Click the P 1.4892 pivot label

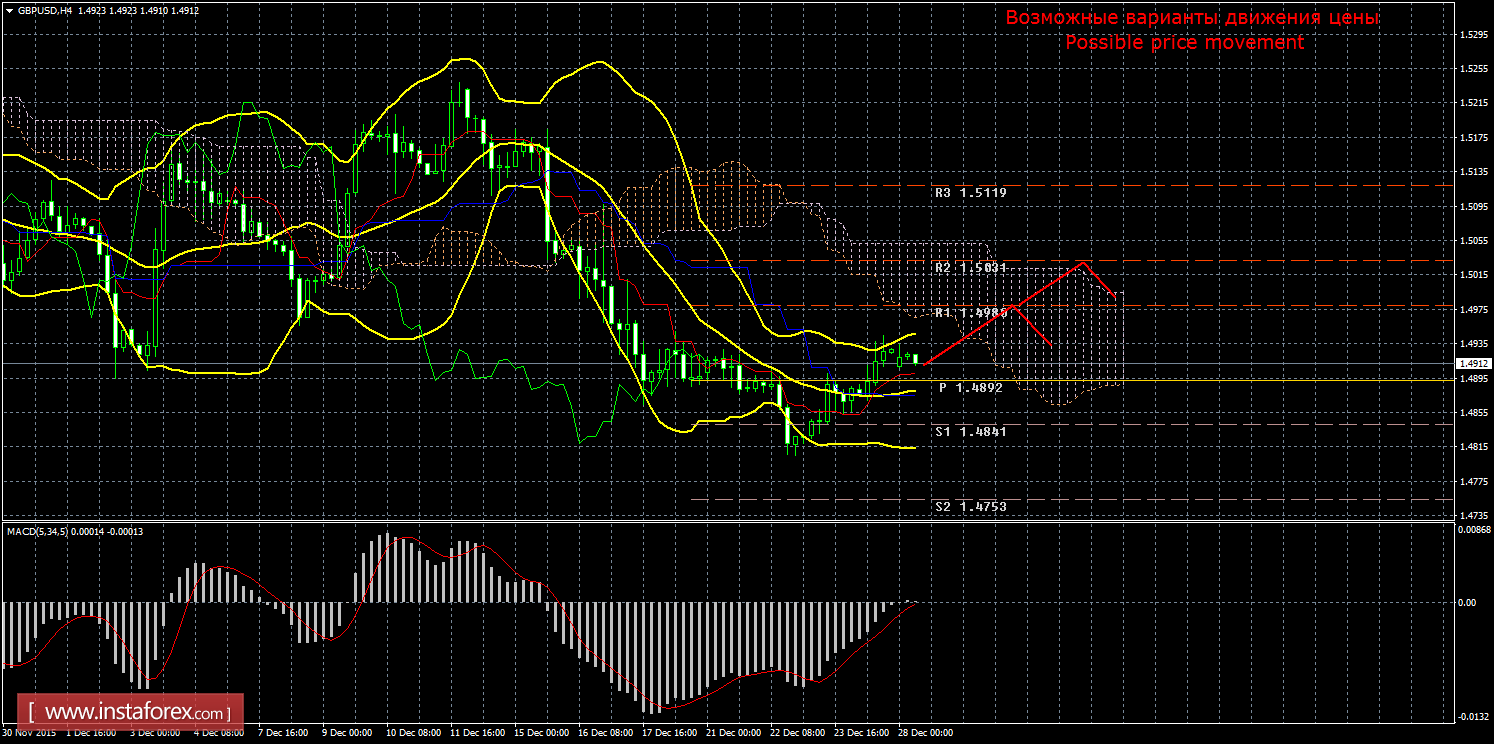(970, 387)
